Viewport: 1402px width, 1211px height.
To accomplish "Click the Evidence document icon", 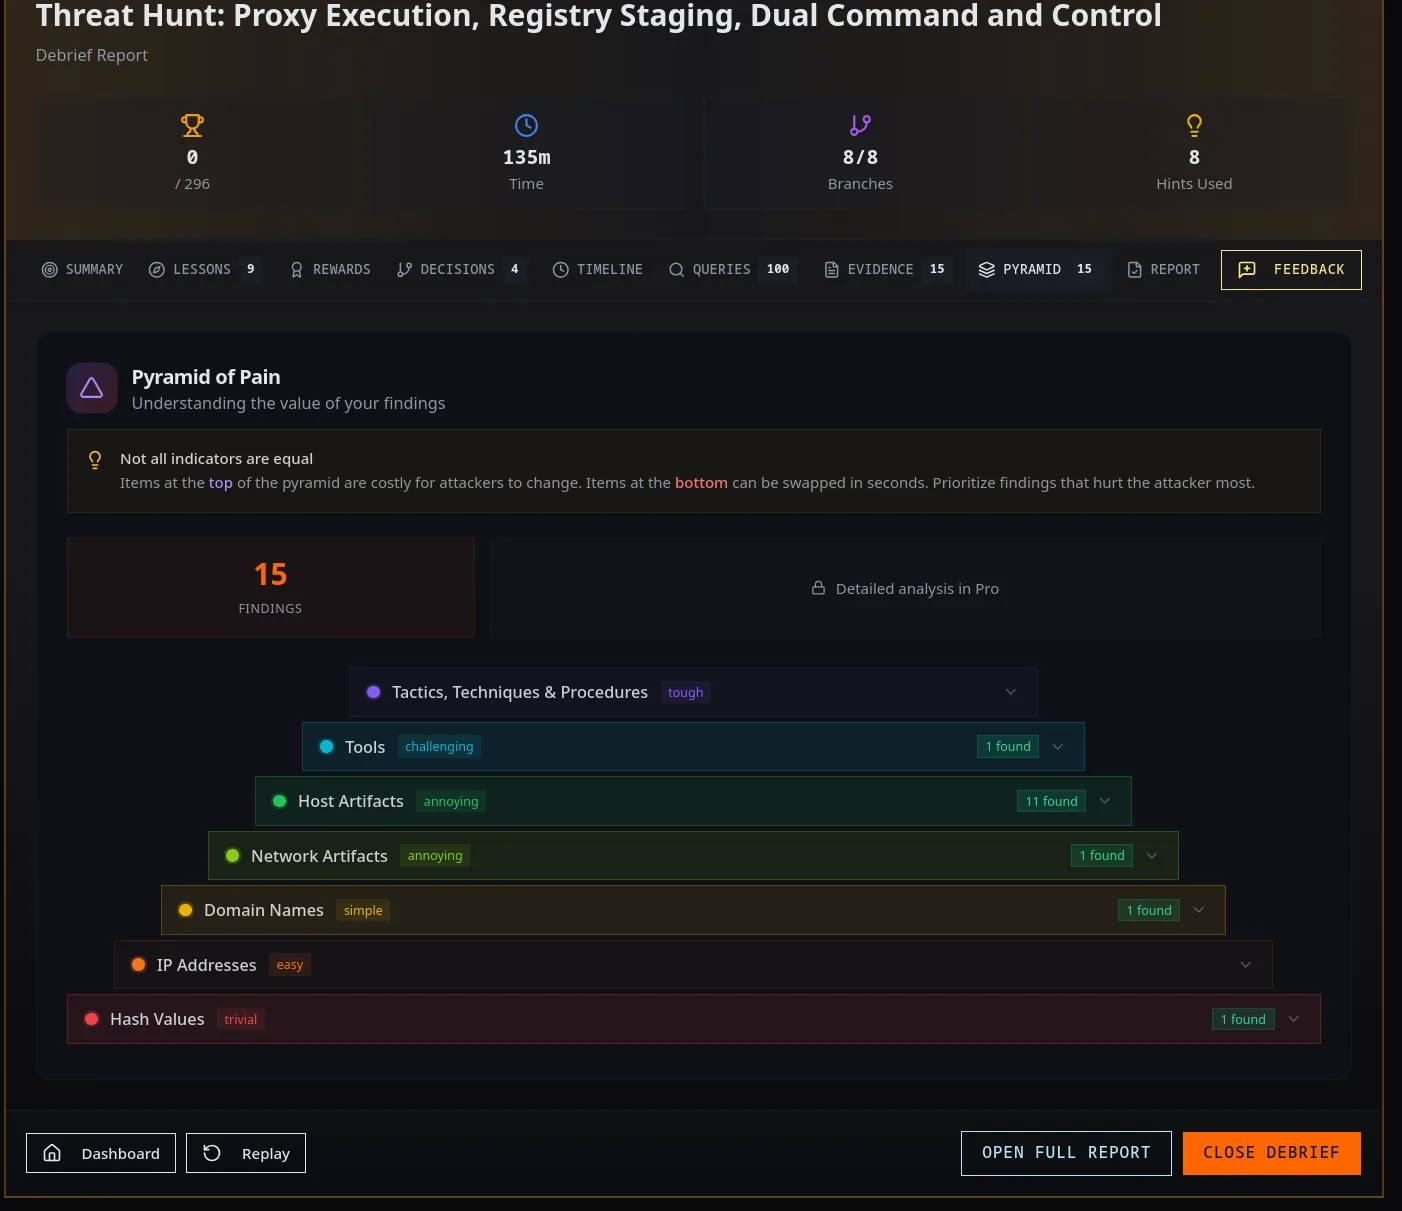I will tap(831, 270).
